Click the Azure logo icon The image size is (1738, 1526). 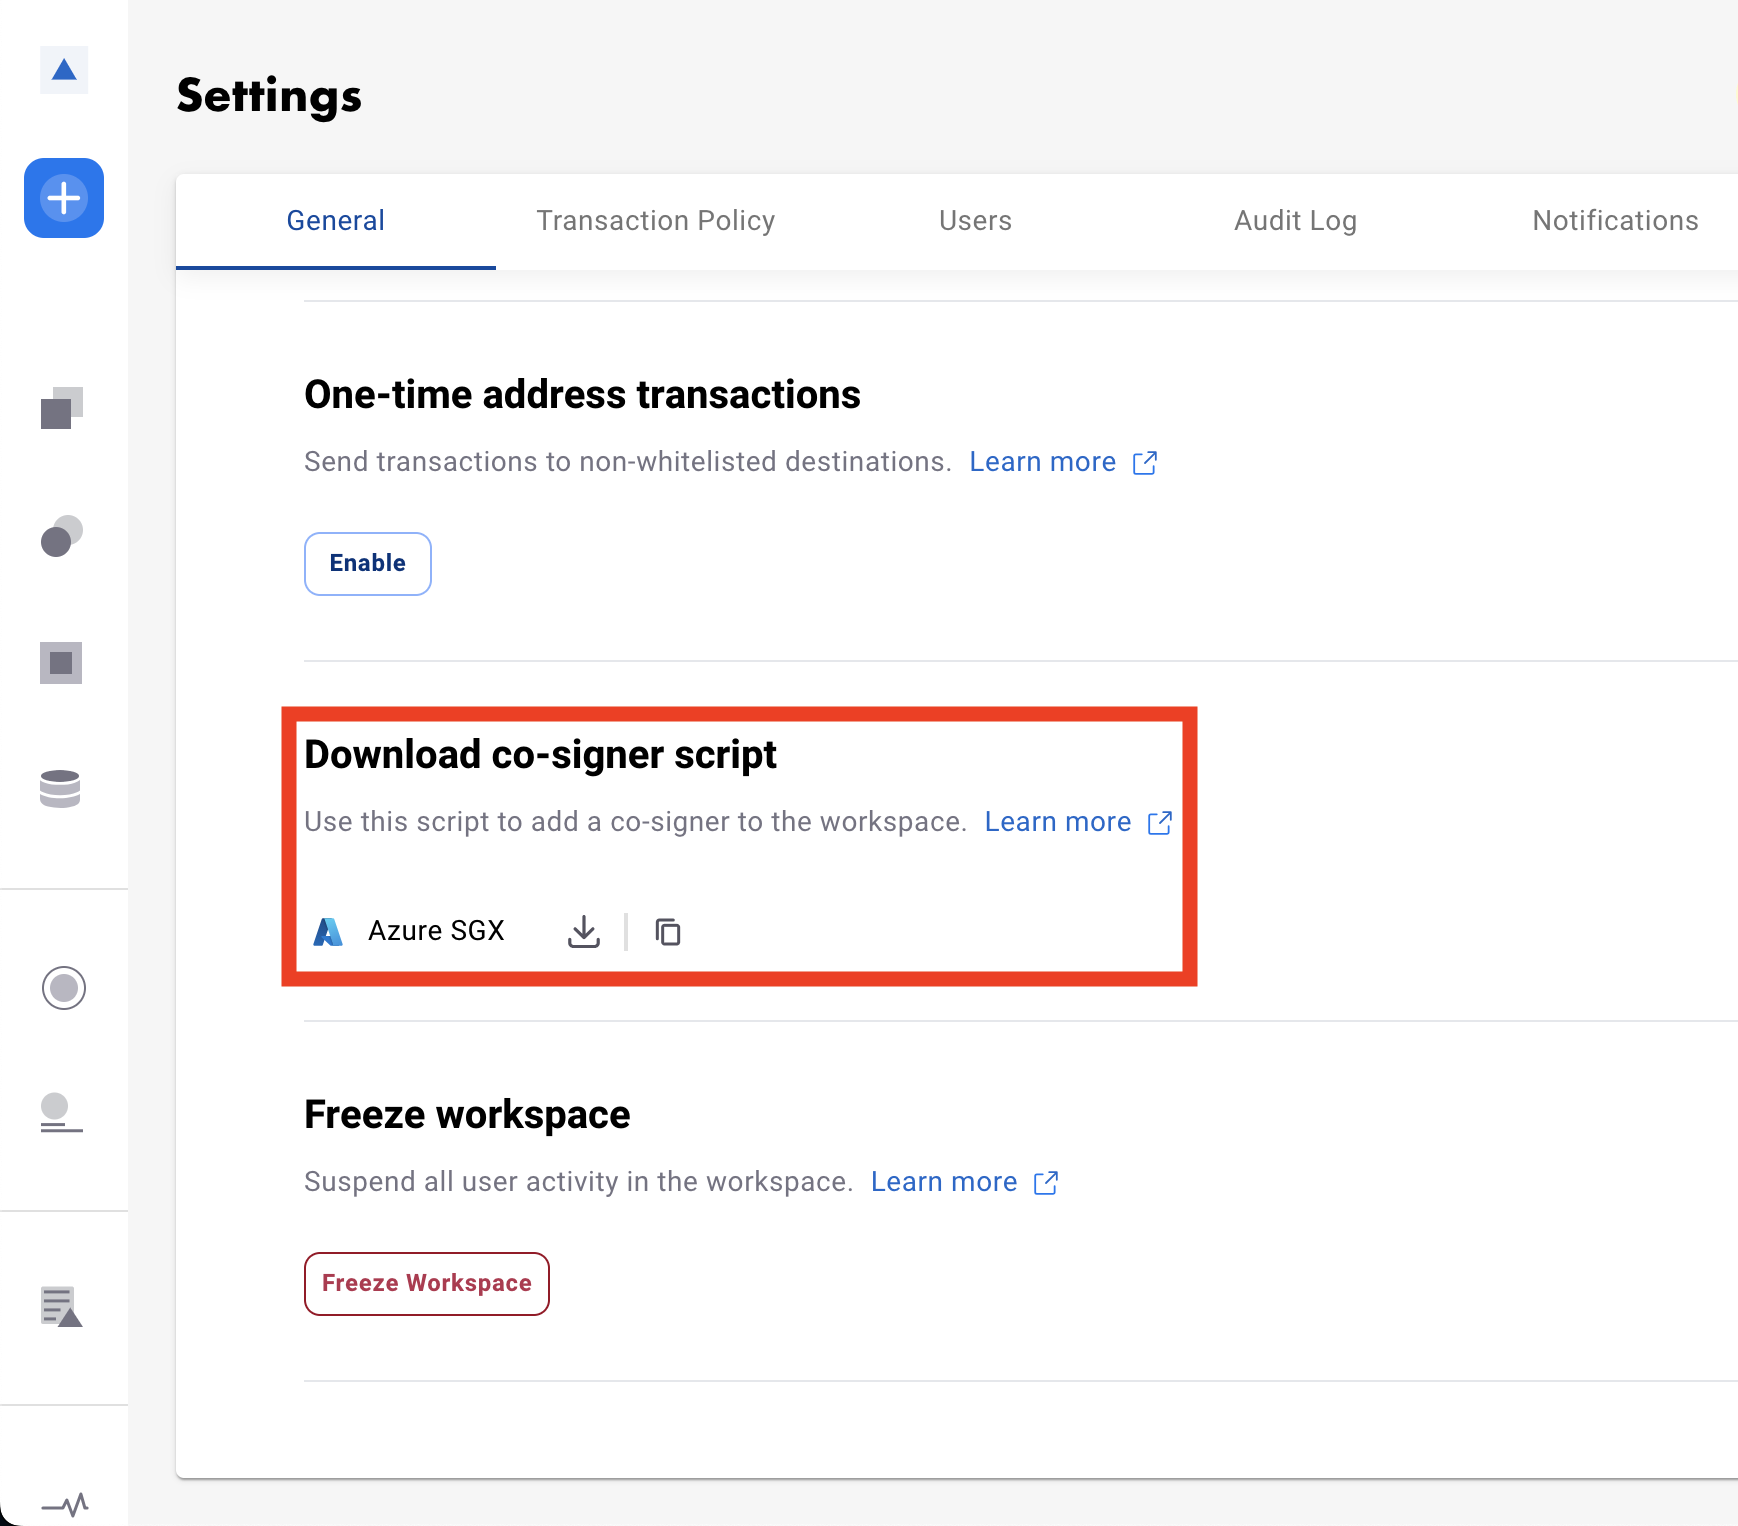328,932
